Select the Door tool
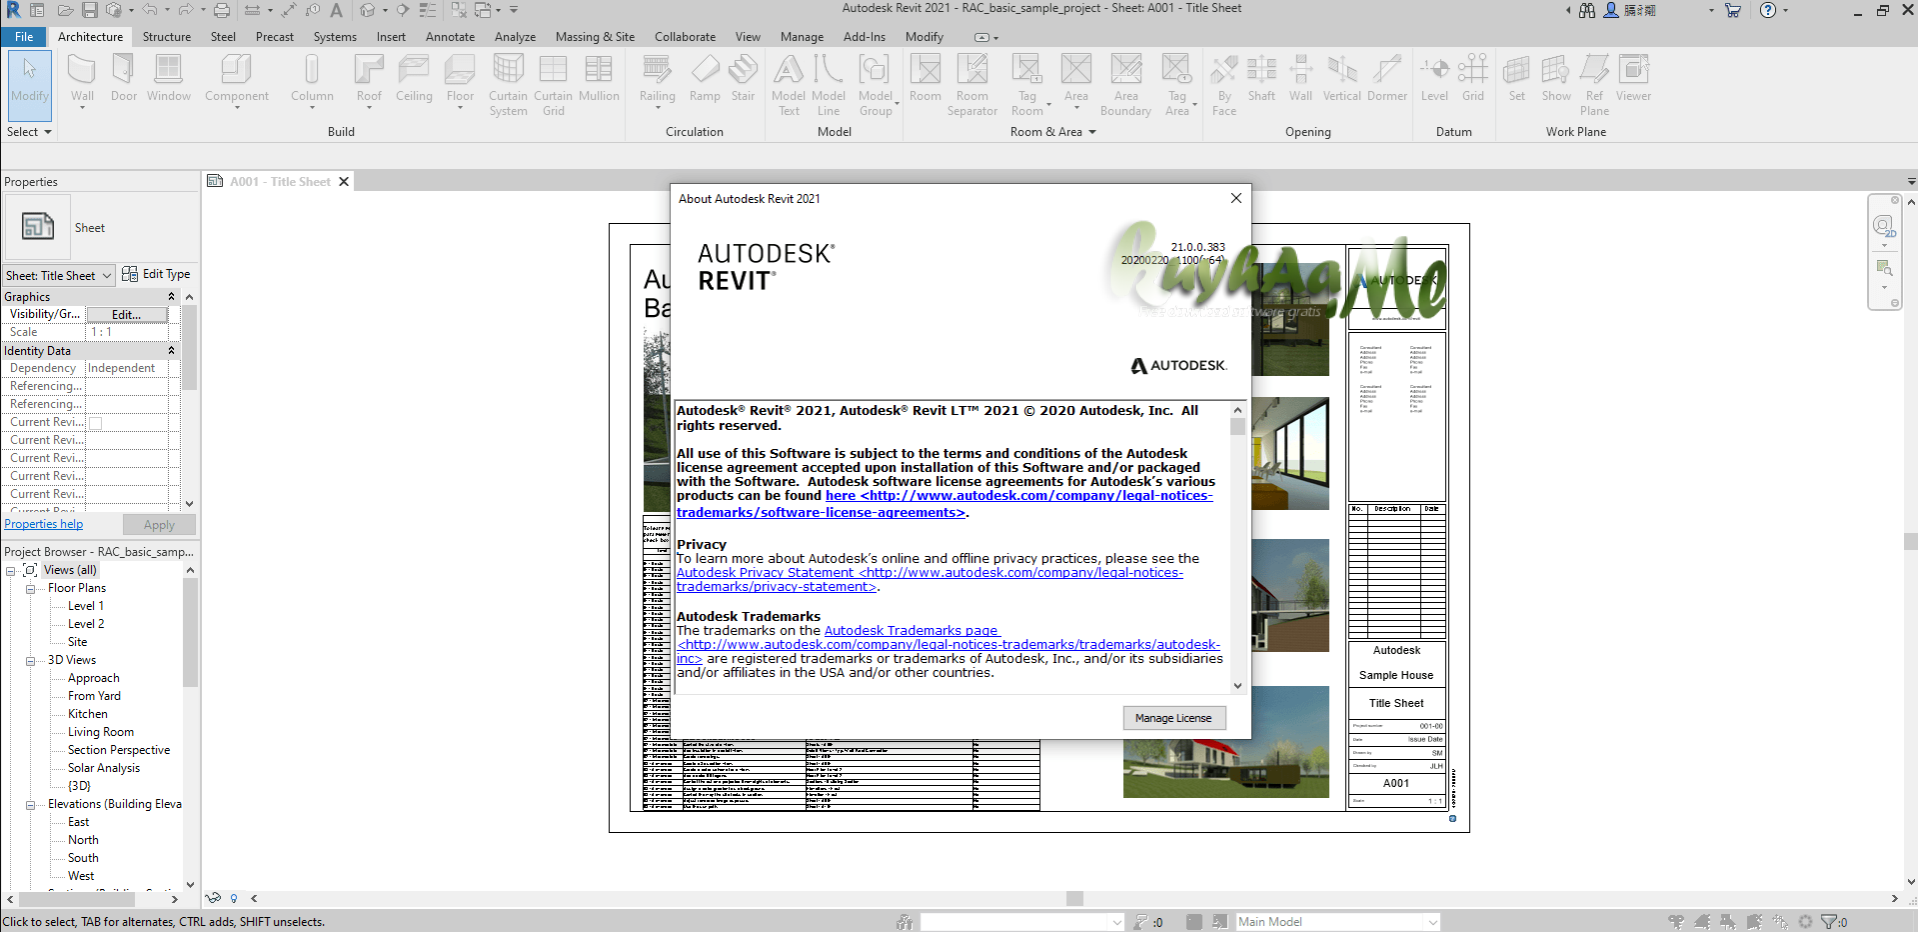 tap(124, 78)
